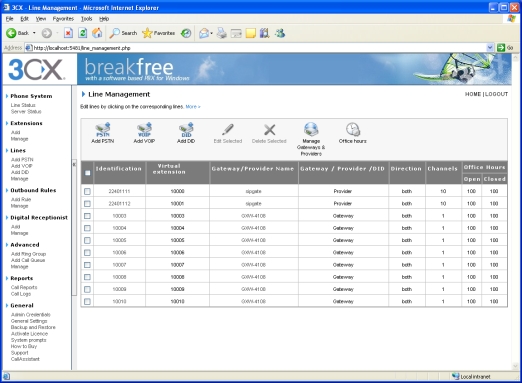Open the Favorites star button

(x=158, y=33)
